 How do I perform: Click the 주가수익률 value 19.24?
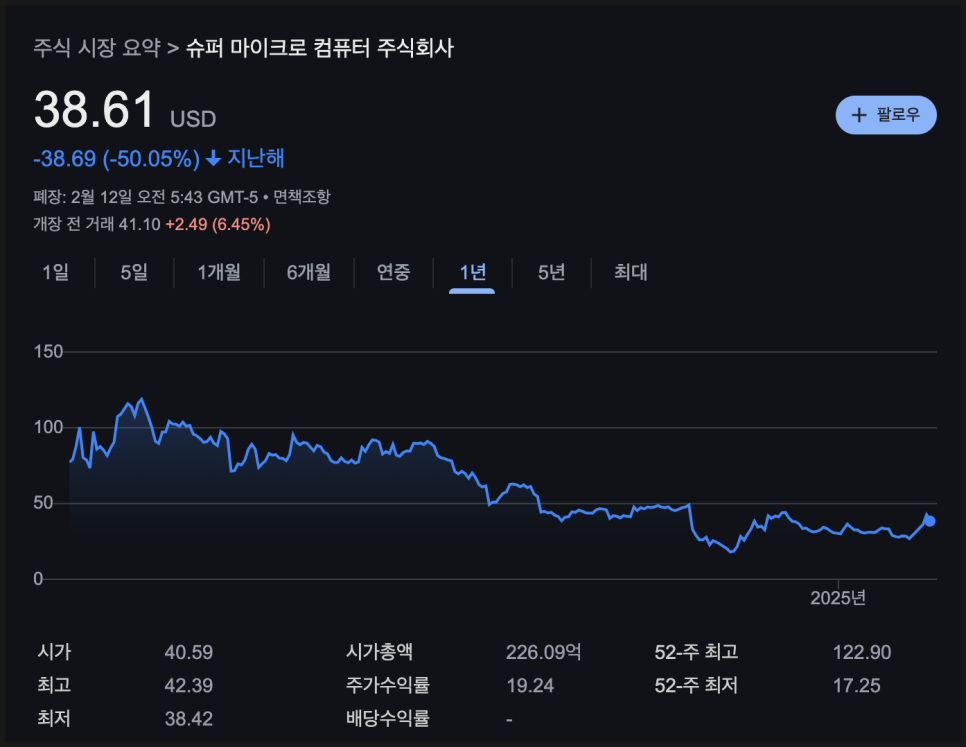(530, 685)
